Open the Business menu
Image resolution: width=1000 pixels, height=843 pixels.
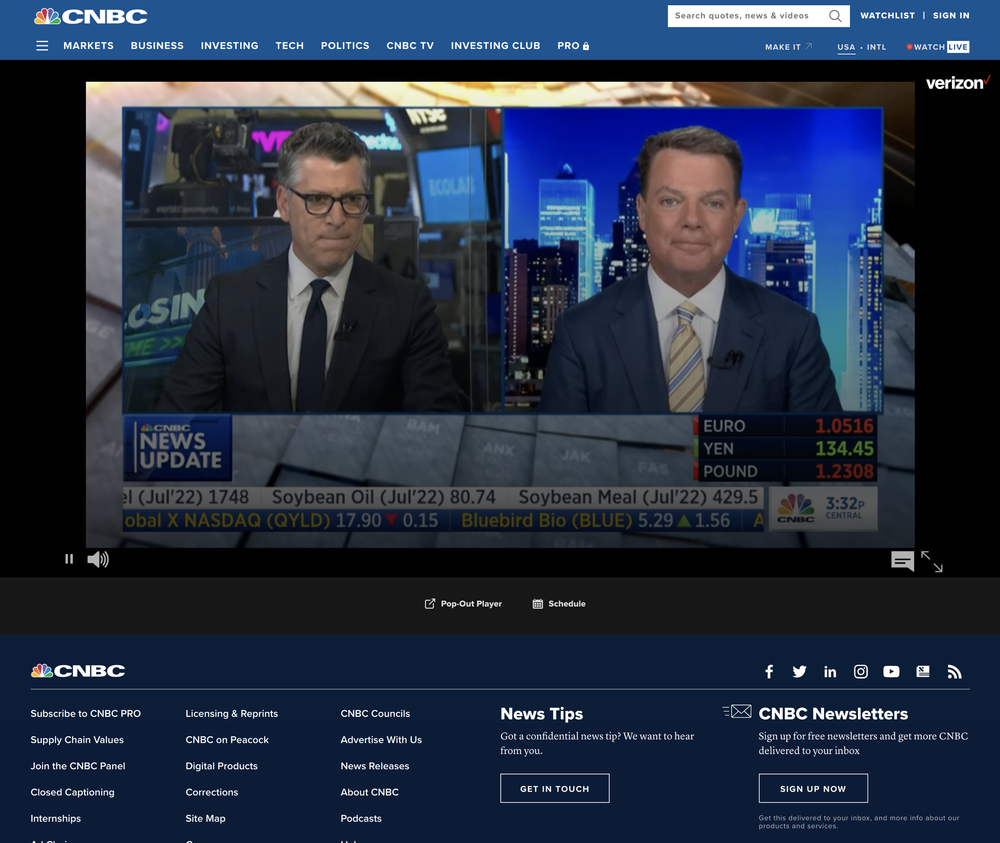157,46
